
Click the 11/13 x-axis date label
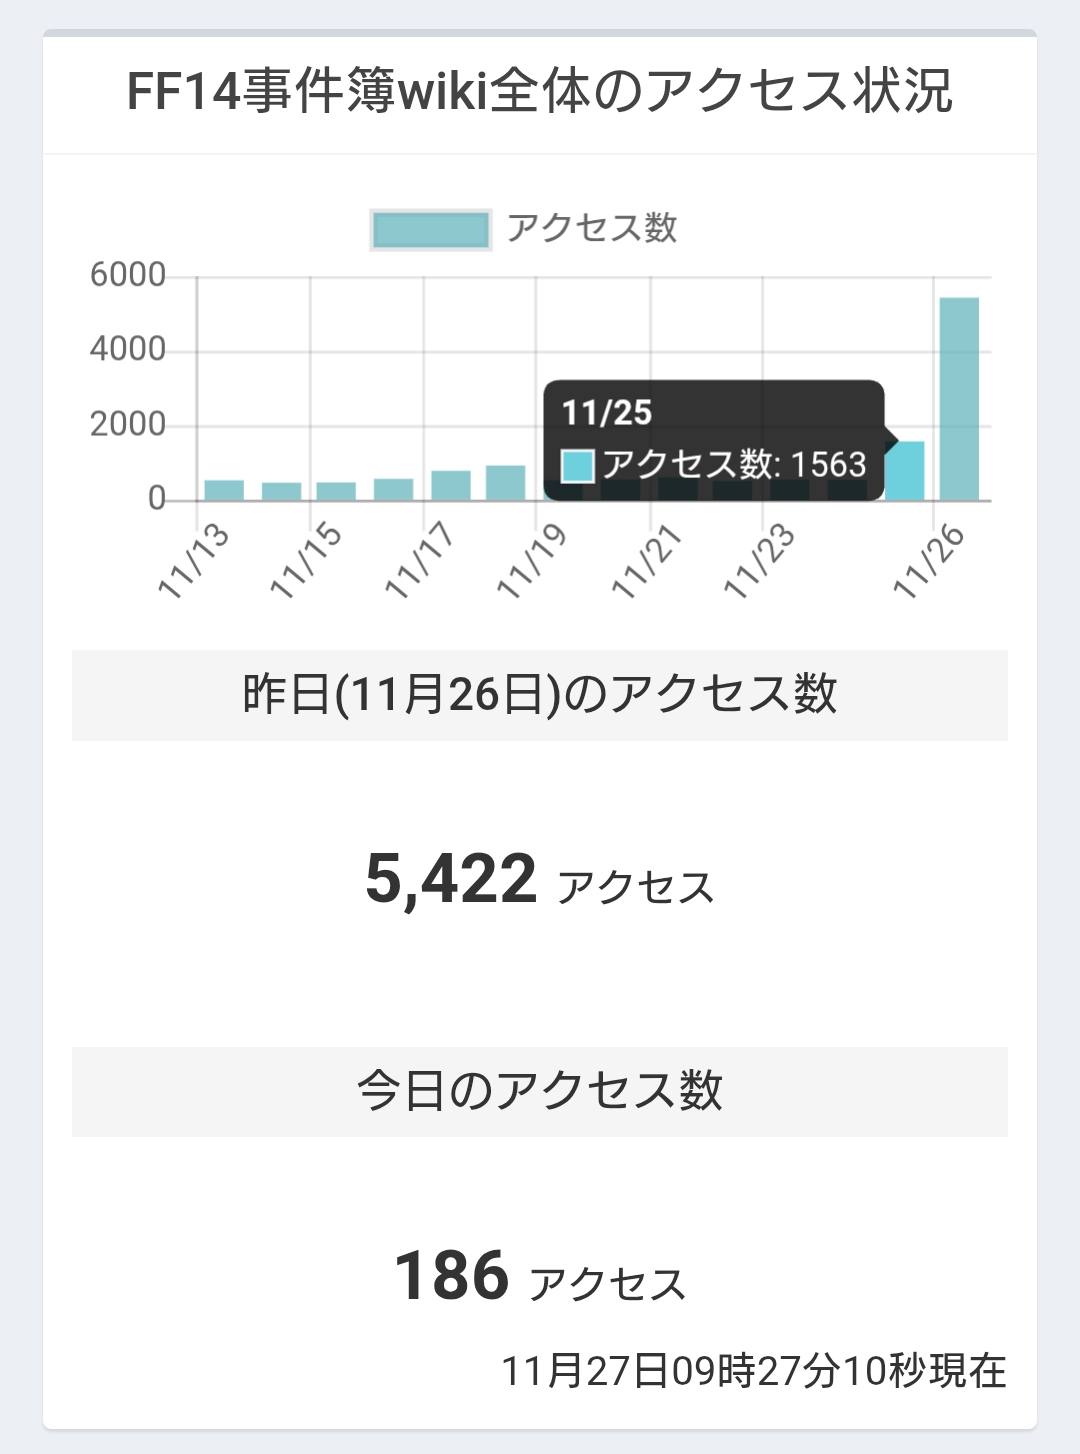pos(195,560)
